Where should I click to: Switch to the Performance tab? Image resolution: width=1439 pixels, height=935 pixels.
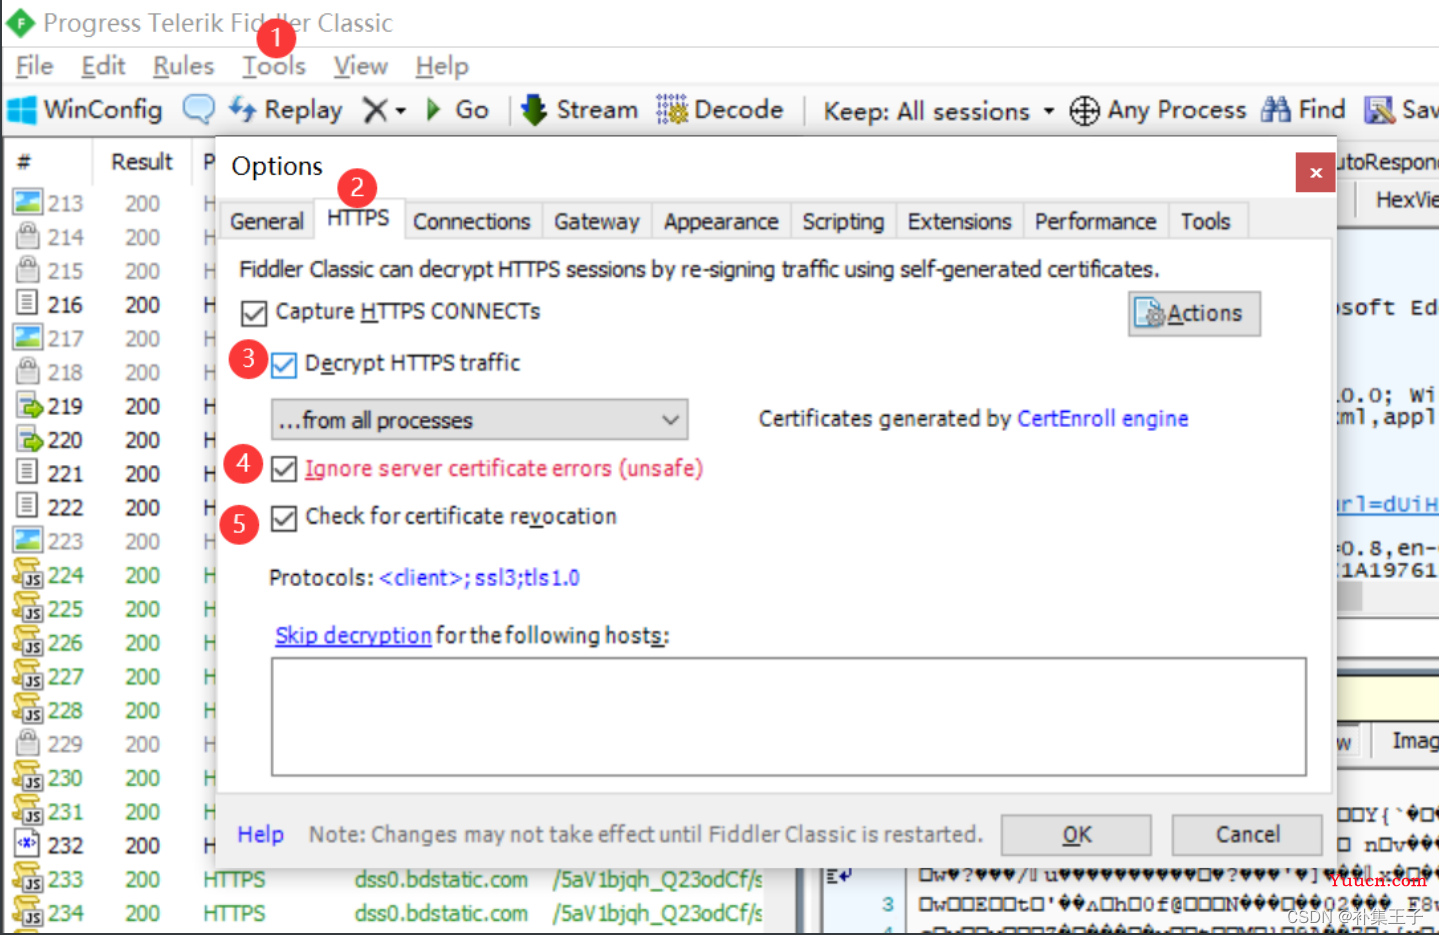point(1095,221)
